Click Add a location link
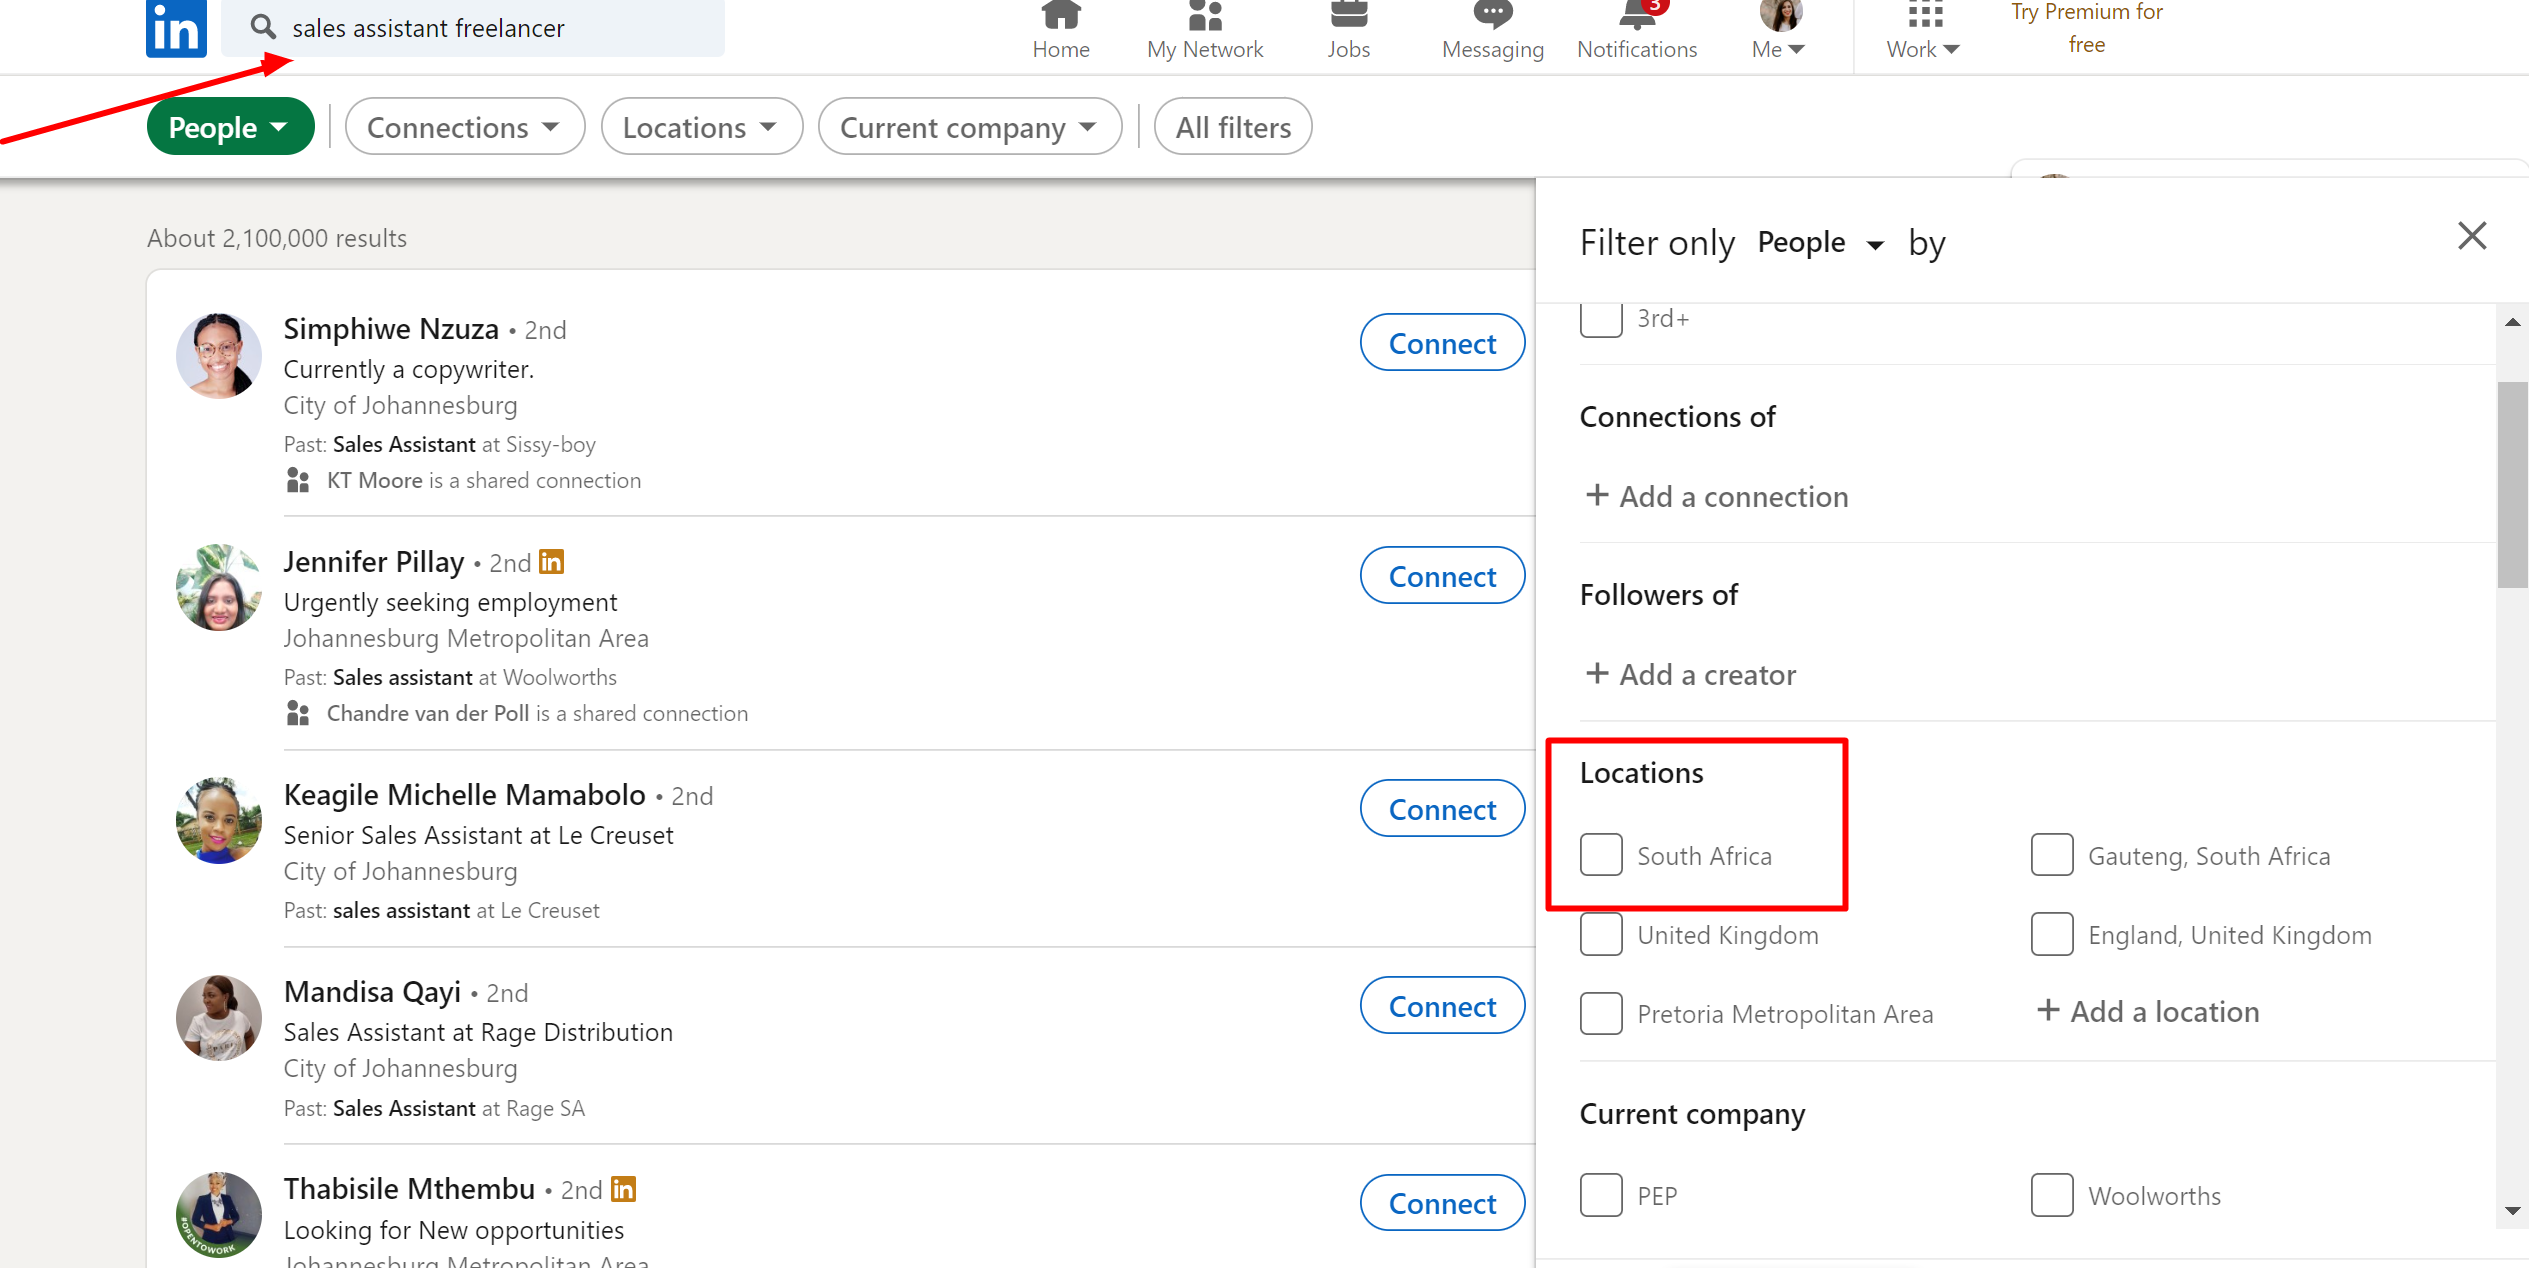 (x=2148, y=1012)
